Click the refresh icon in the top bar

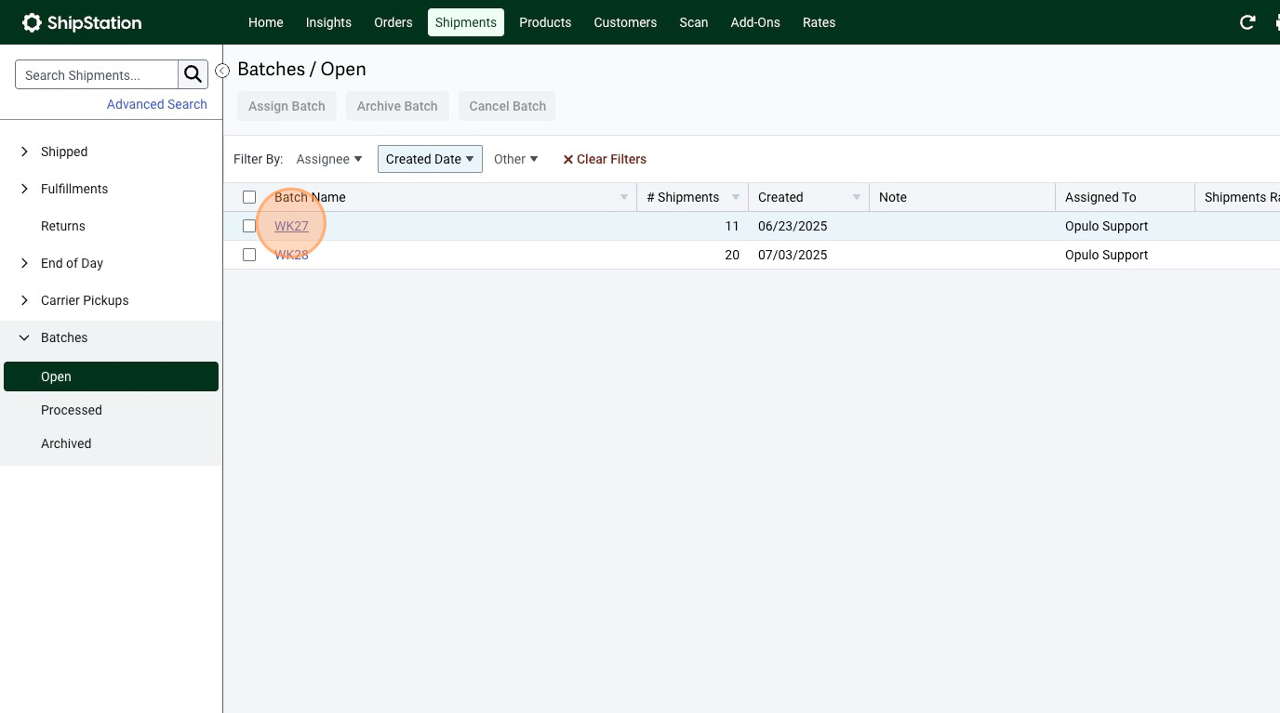tap(1247, 22)
